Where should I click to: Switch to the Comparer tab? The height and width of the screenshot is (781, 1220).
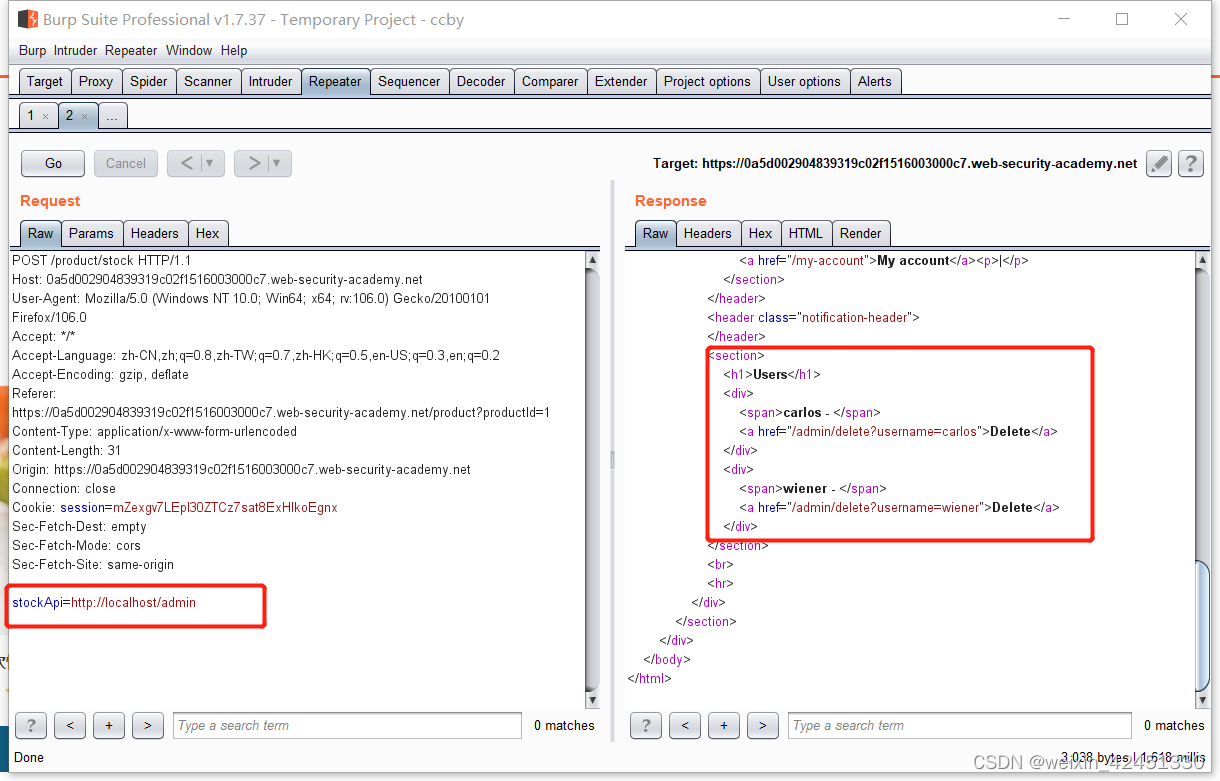550,81
